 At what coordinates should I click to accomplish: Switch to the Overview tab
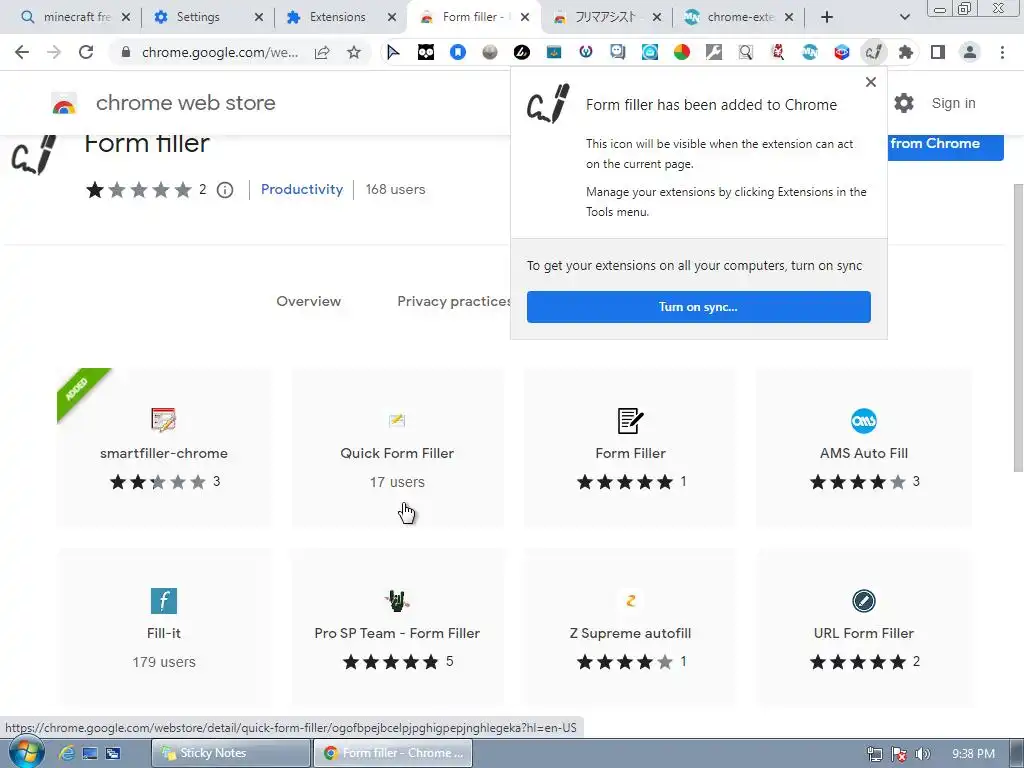point(308,301)
